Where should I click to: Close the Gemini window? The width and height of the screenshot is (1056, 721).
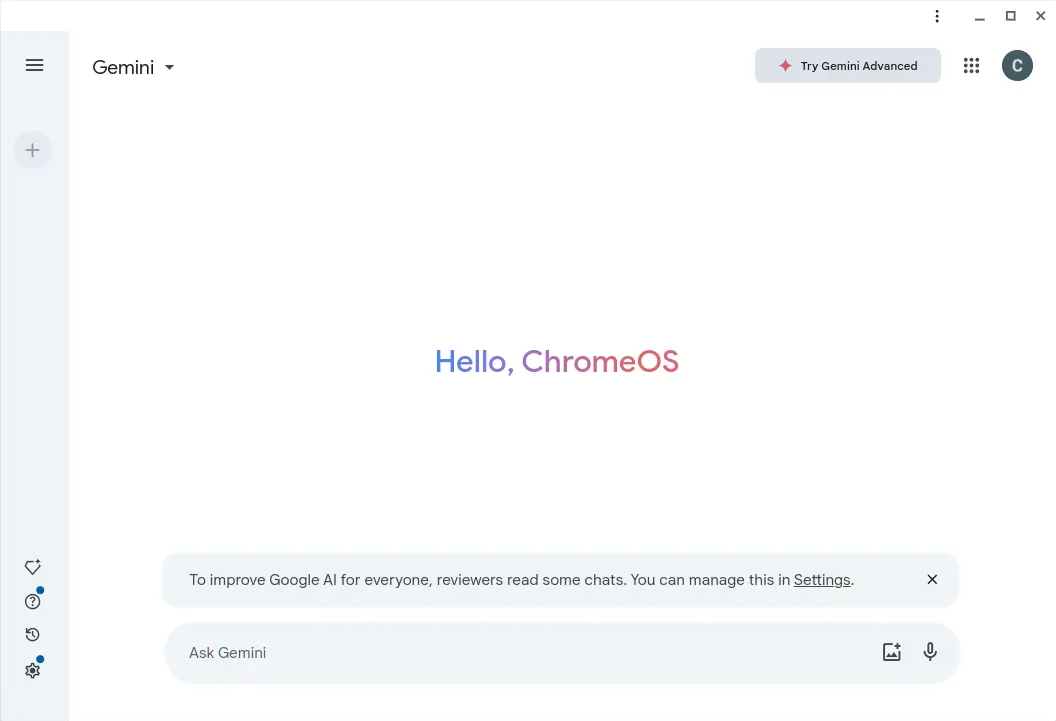coord(1040,16)
